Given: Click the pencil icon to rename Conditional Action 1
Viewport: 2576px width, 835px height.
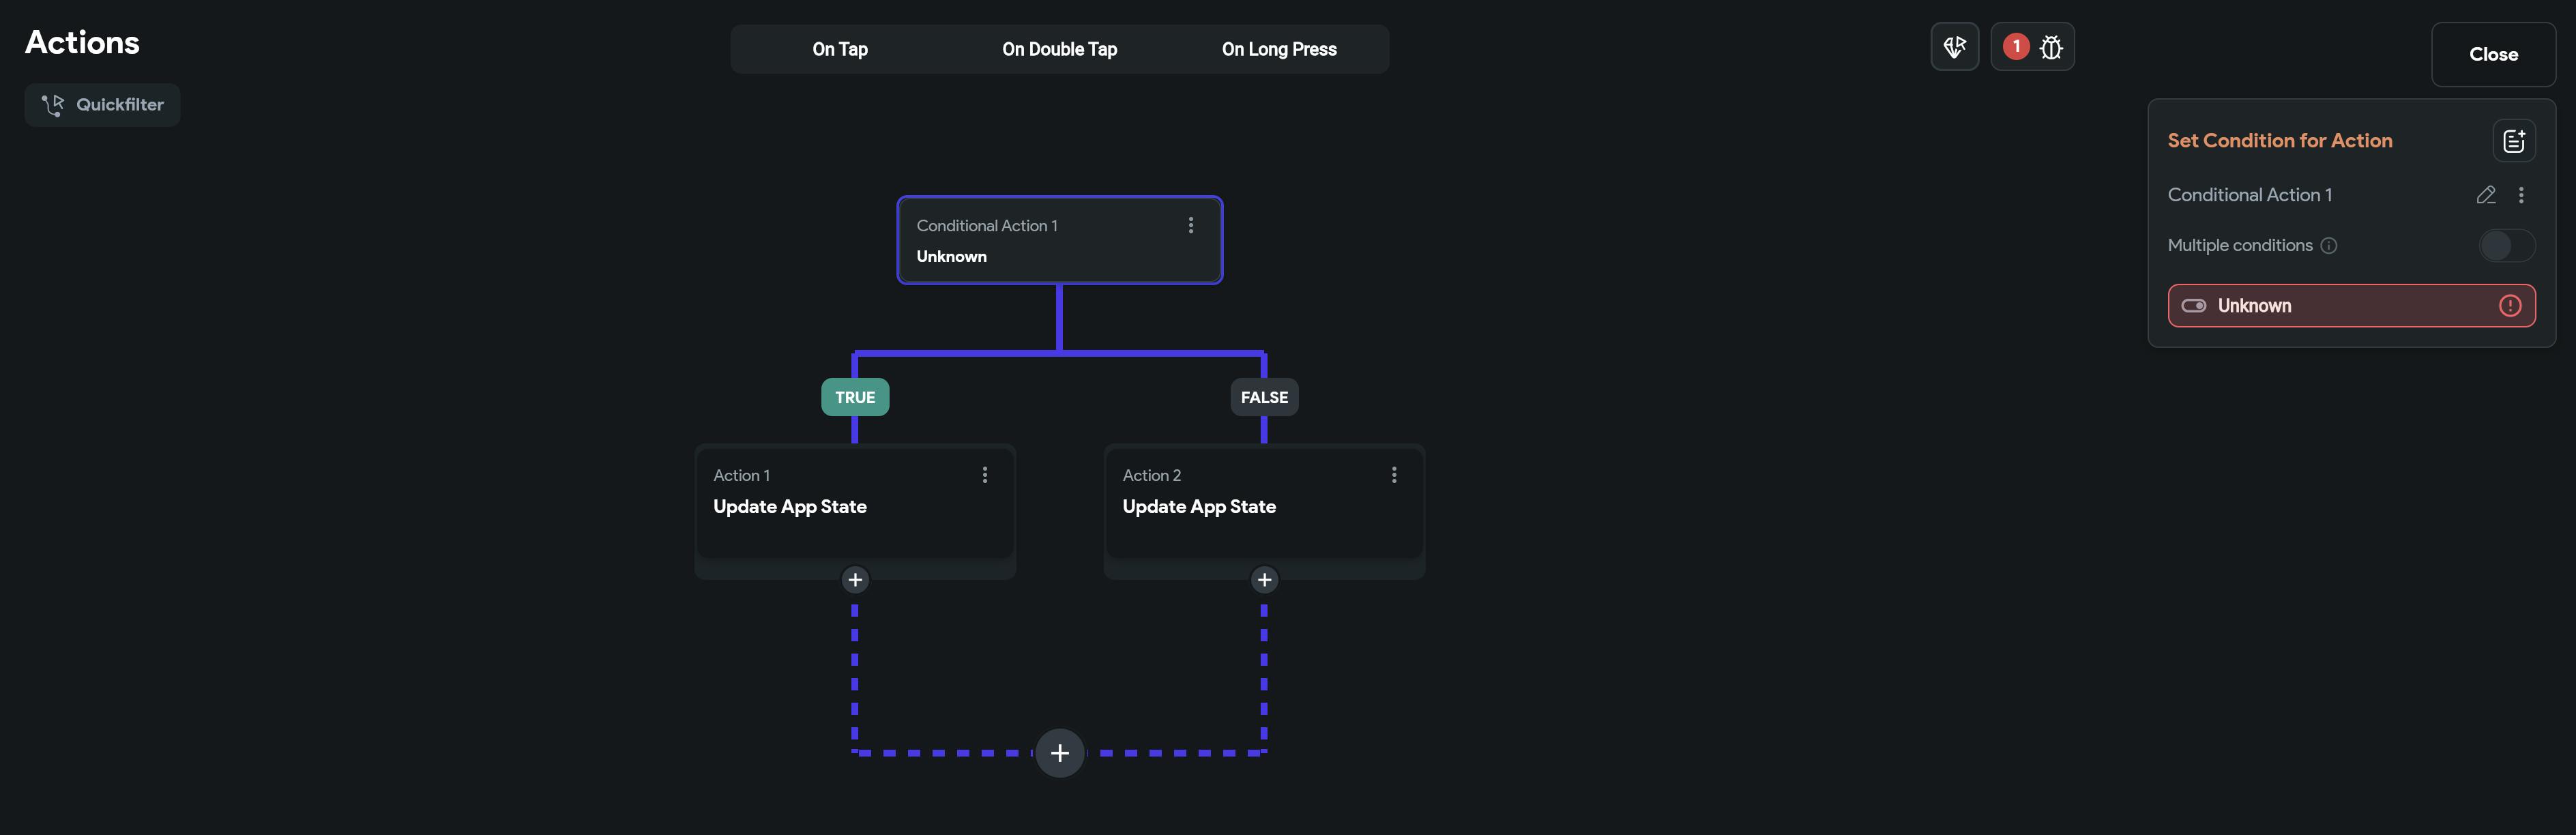Looking at the screenshot, I should point(2486,195).
